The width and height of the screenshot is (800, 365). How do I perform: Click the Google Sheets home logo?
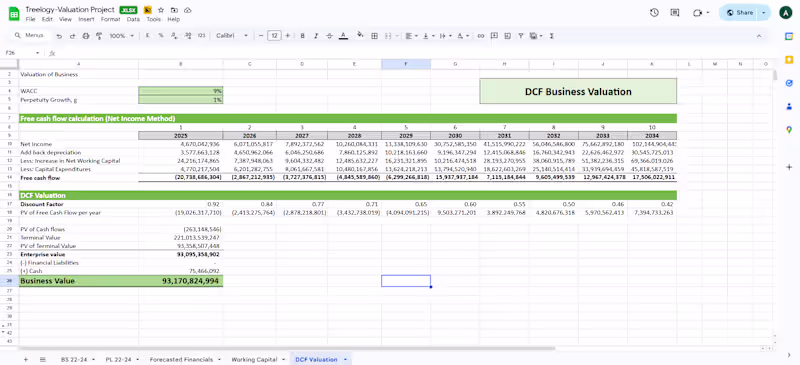pyautogui.click(x=14, y=13)
